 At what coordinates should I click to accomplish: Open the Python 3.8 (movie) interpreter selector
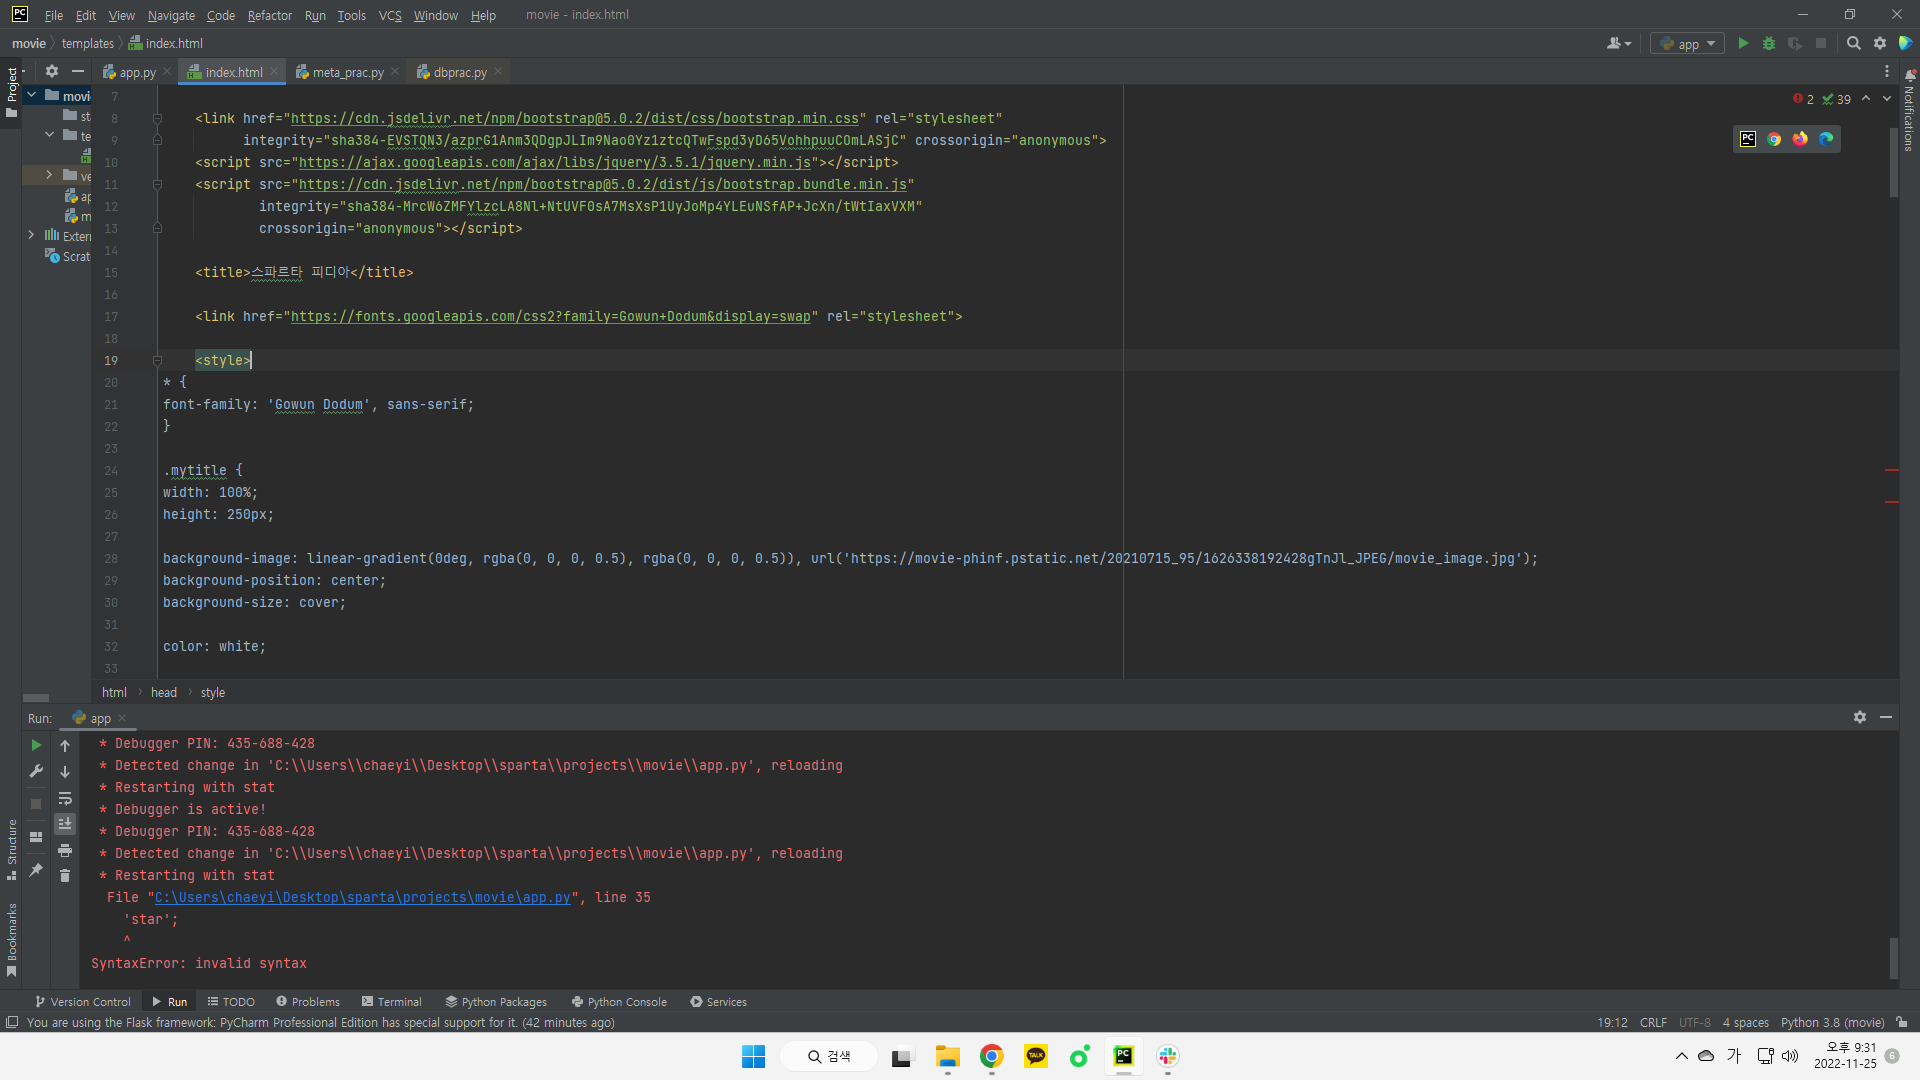[x=1832, y=1022]
